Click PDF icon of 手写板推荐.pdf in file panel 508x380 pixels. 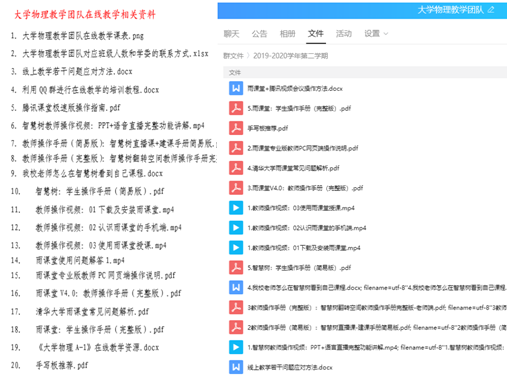point(236,128)
